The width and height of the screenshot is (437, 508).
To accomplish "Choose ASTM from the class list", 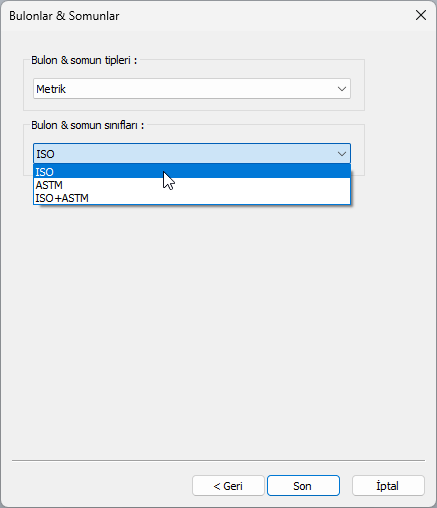I will pyautogui.click(x=192, y=185).
